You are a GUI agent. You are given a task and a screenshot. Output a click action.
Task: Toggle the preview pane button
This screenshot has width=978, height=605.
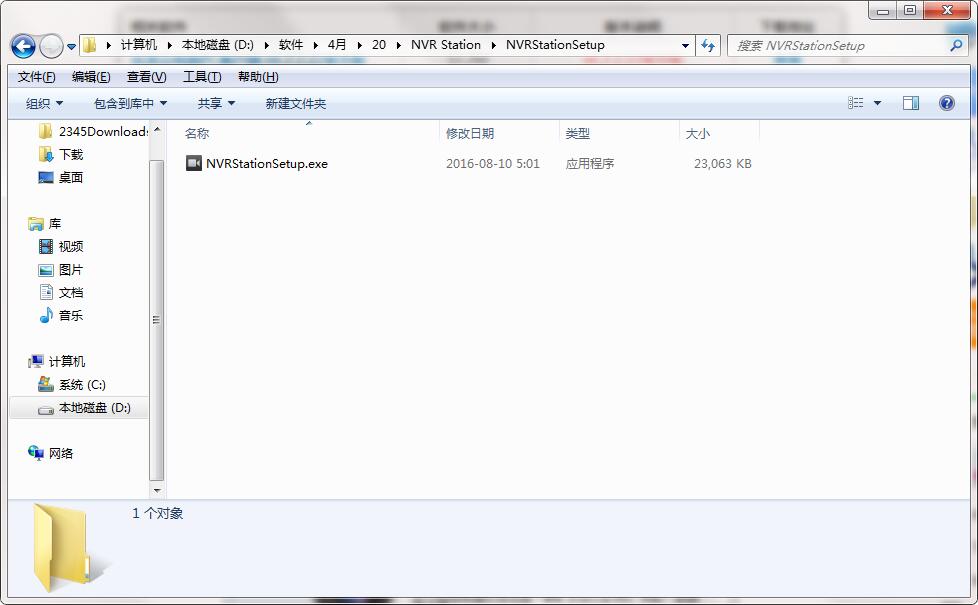(x=910, y=103)
